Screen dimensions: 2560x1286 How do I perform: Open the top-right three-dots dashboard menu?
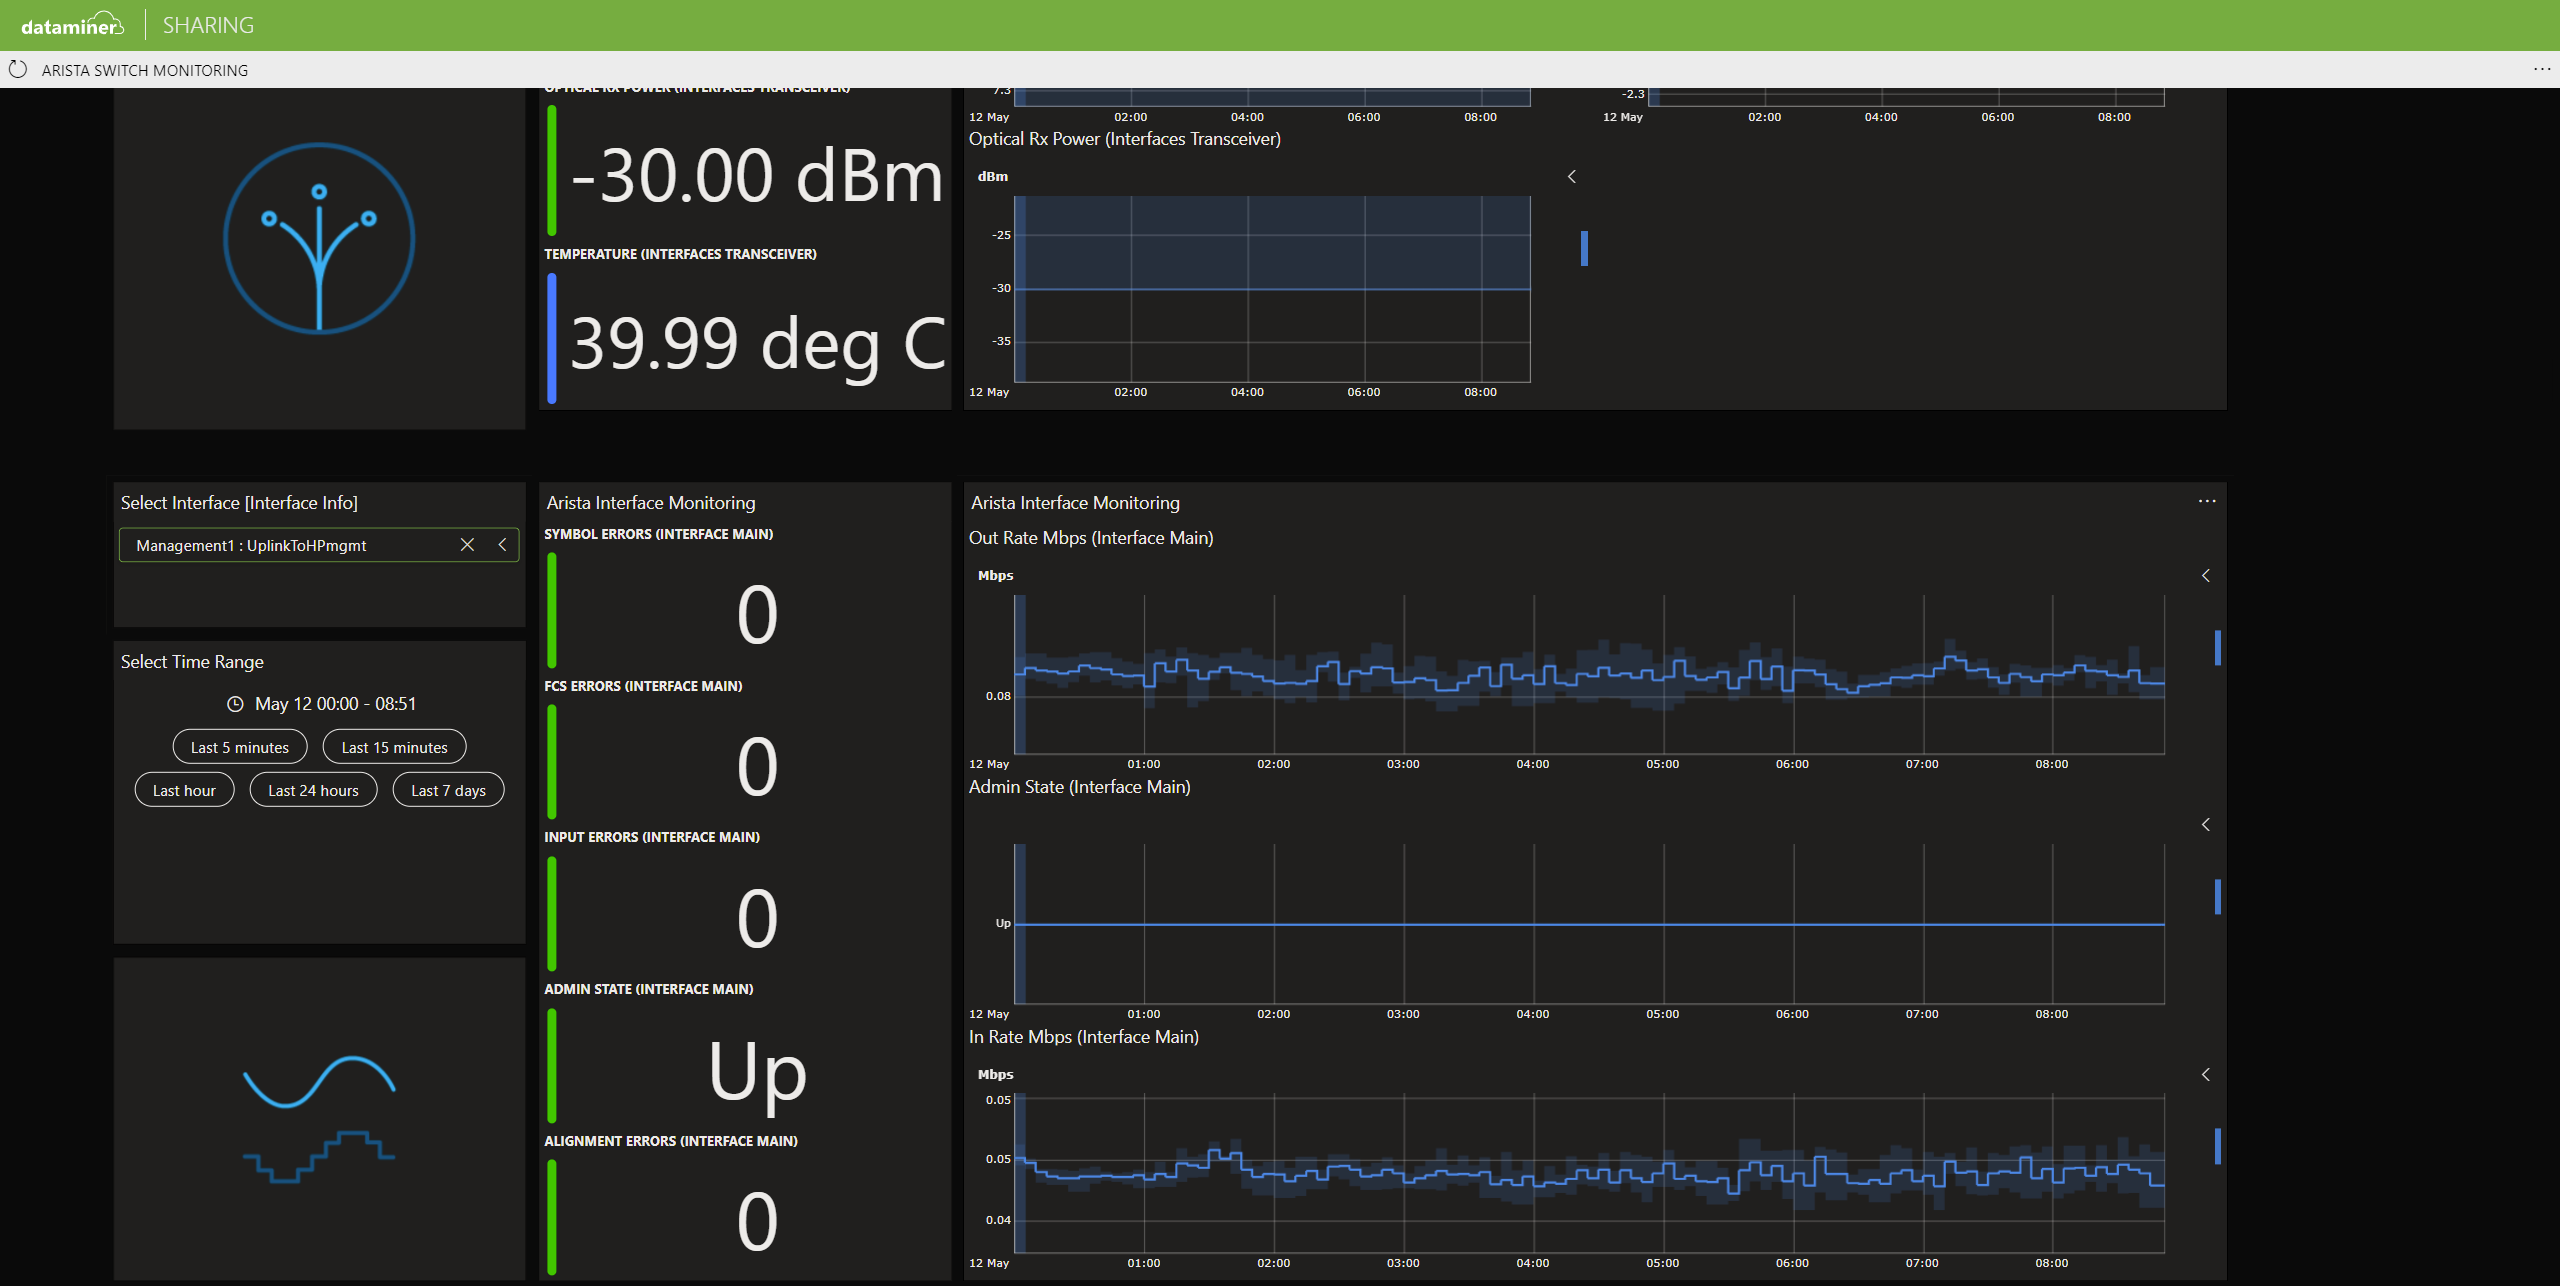(x=2542, y=69)
